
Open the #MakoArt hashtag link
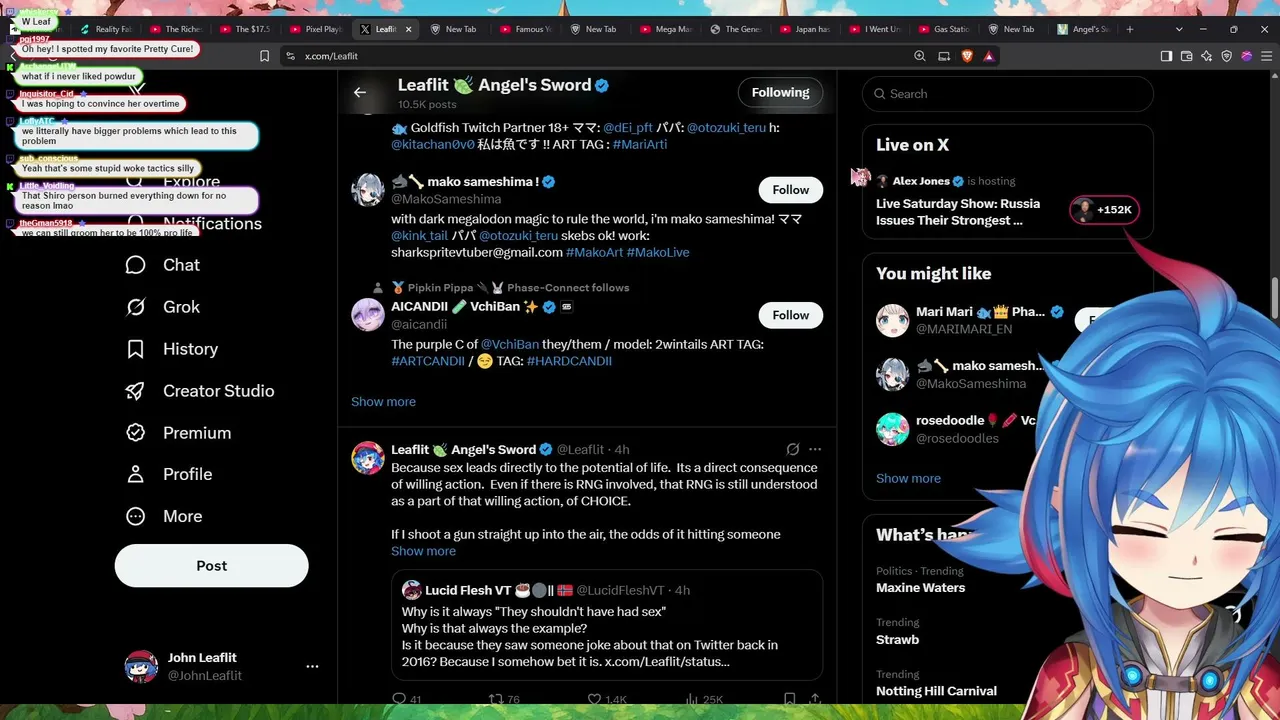tap(594, 252)
